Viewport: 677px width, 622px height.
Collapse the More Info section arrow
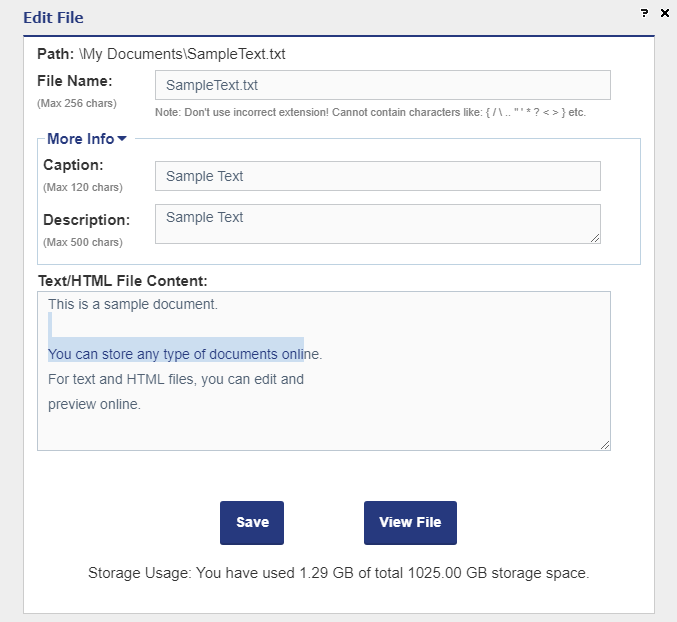[122, 139]
